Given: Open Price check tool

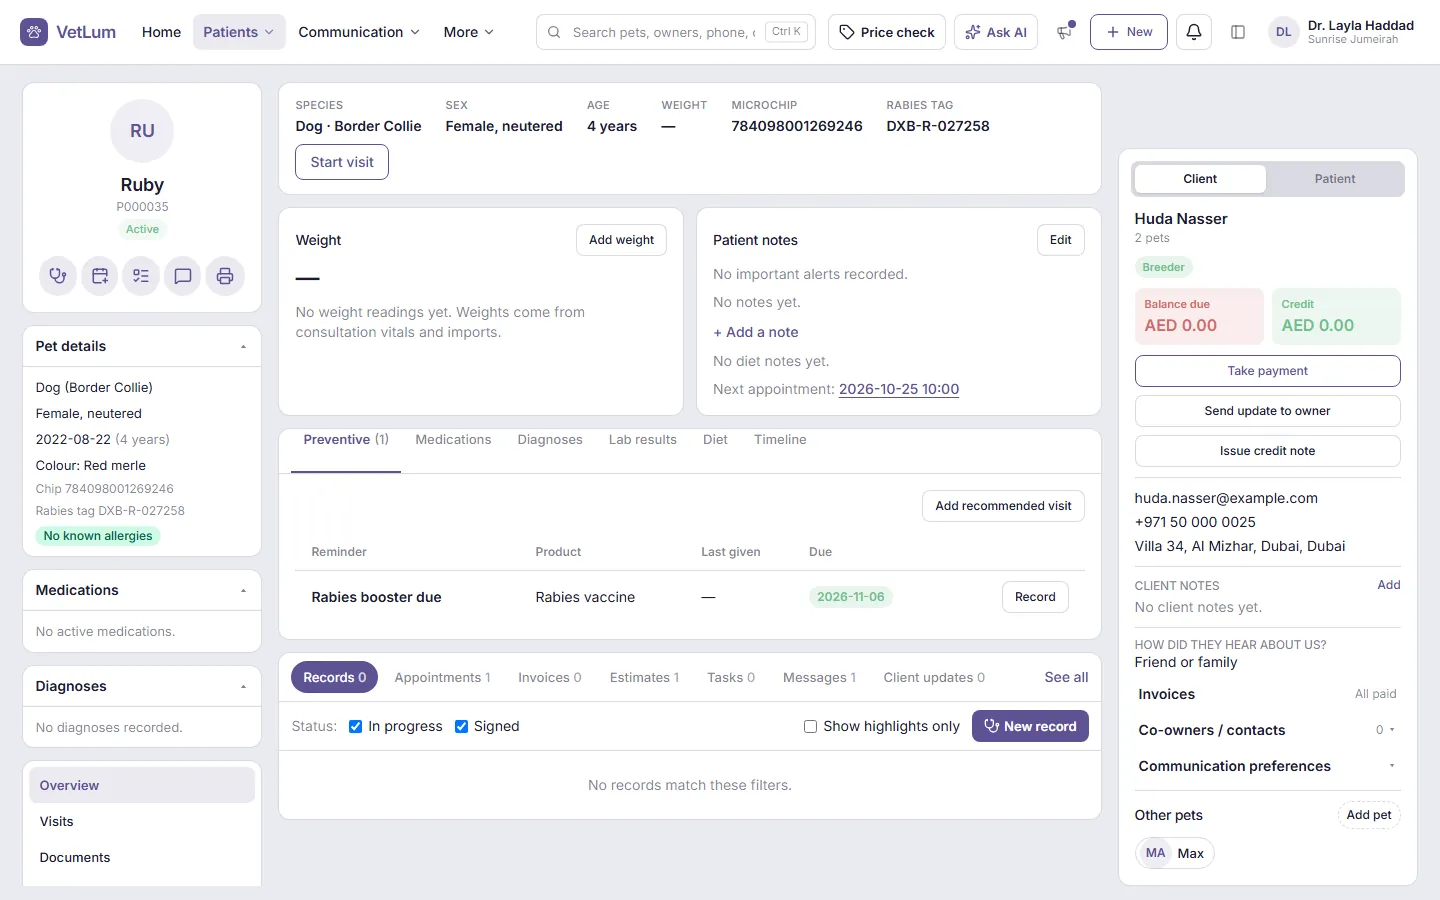Looking at the screenshot, I should click(x=887, y=32).
